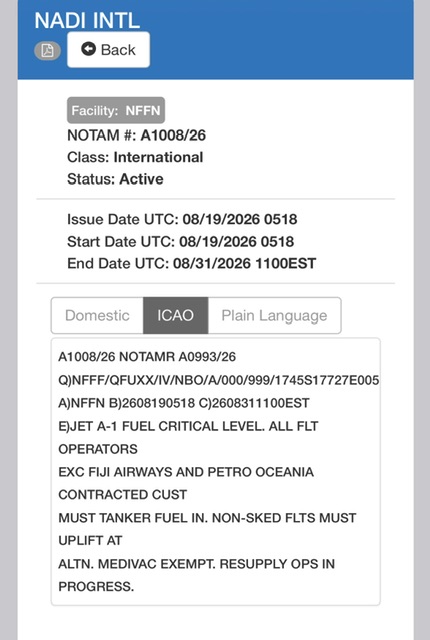
Task: Click the Status: Active line
Action: 115,179
